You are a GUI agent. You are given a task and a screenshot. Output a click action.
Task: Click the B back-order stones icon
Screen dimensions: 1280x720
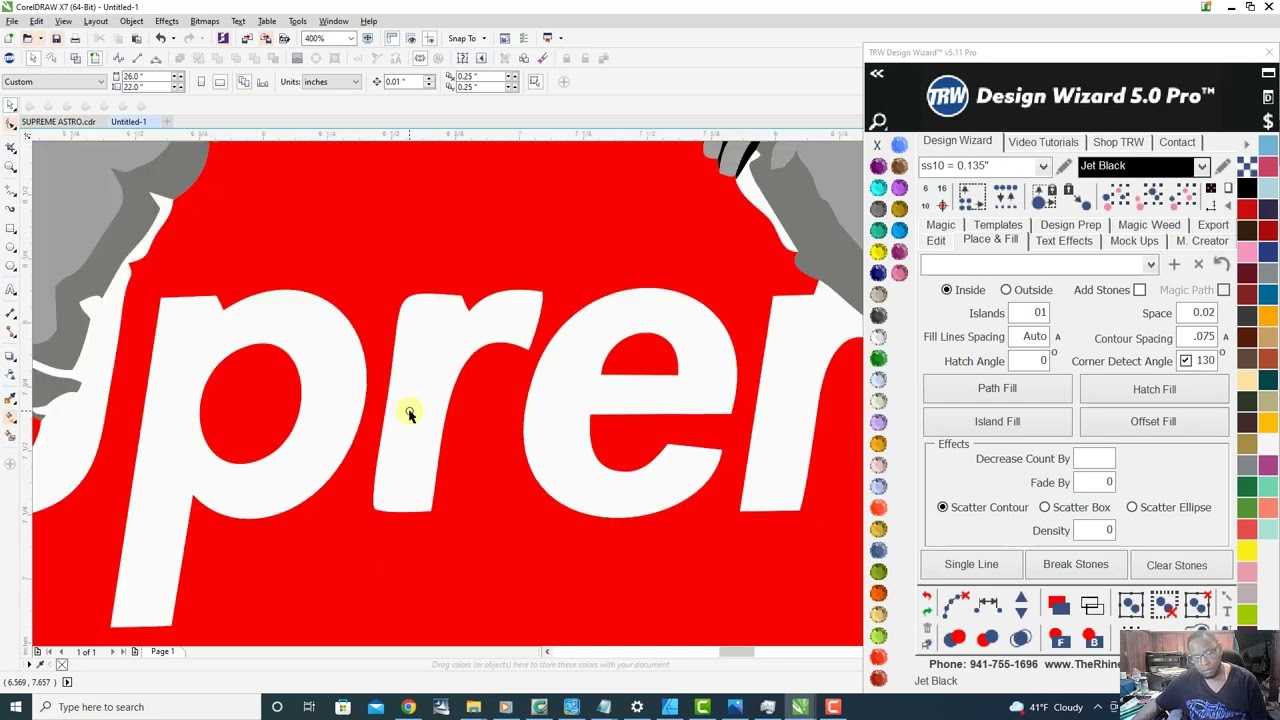point(1092,638)
